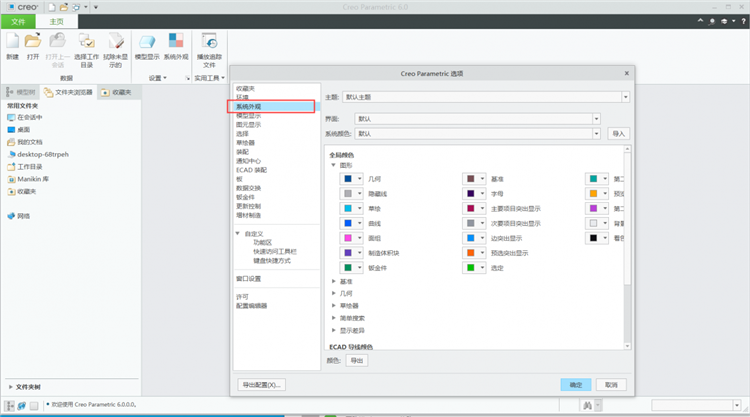Open the 实用工具 group dropdown
The width and height of the screenshot is (750, 417).
pos(209,78)
